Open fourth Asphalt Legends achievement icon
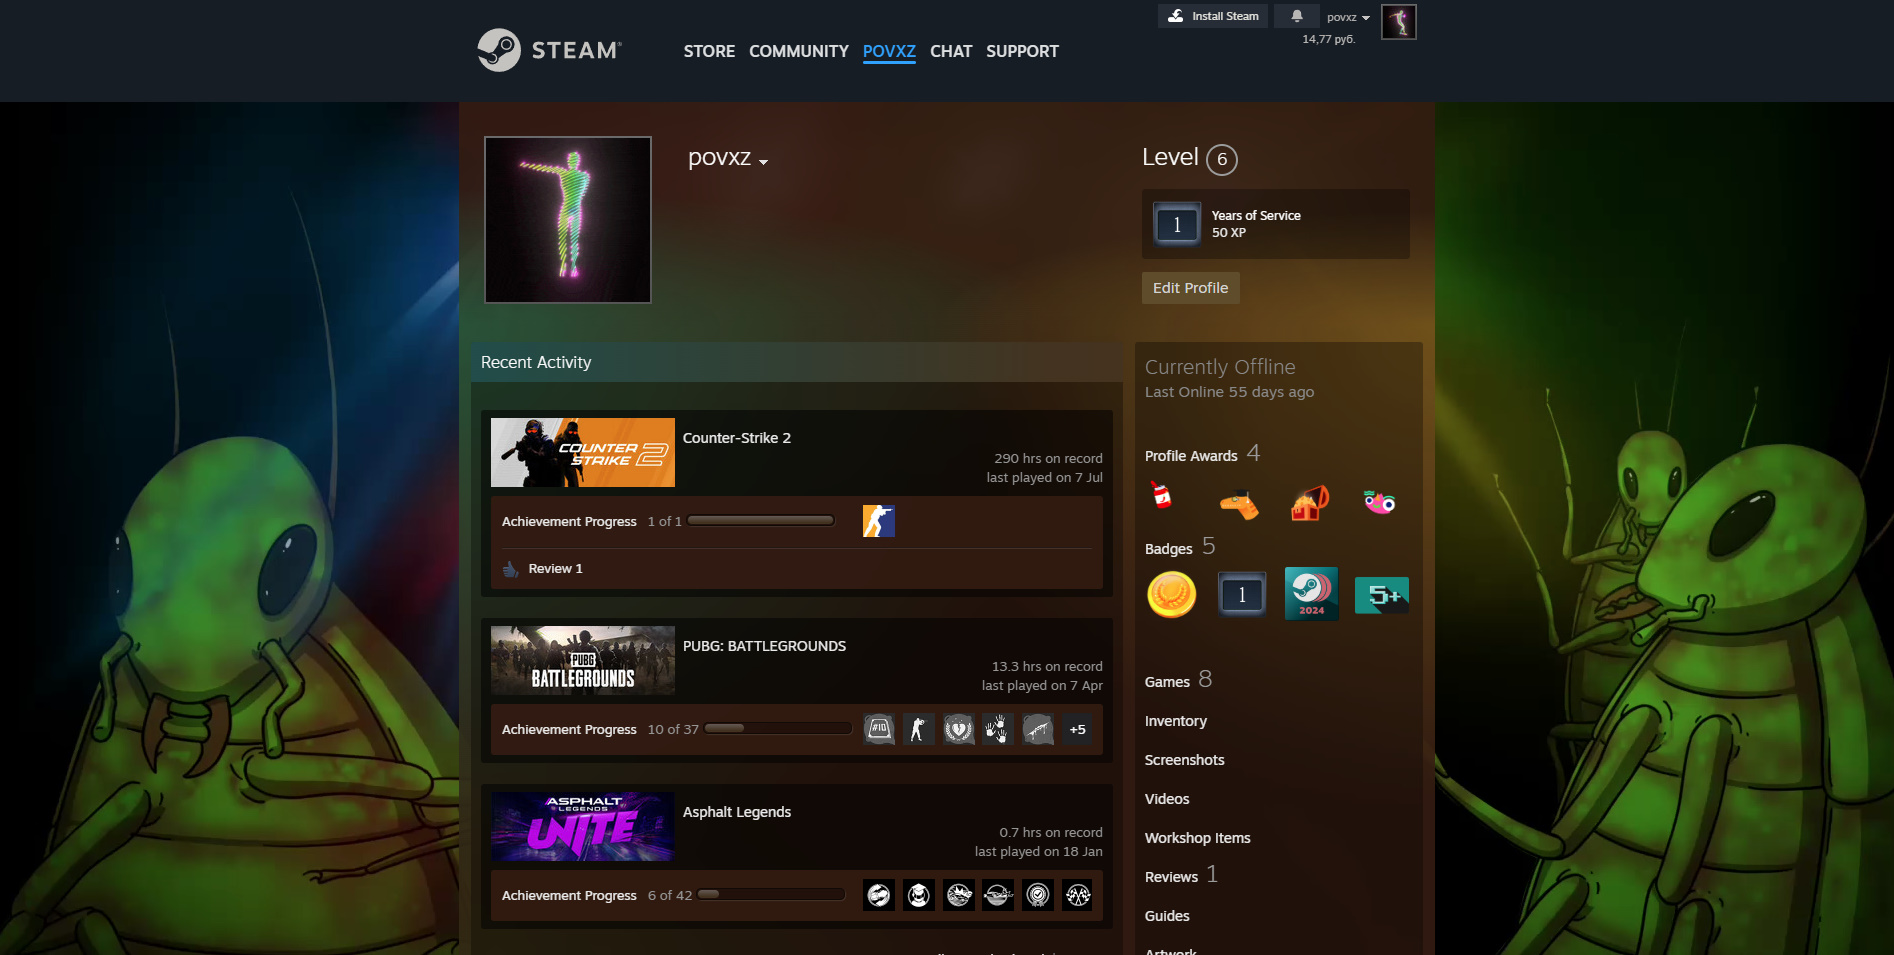 (998, 895)
